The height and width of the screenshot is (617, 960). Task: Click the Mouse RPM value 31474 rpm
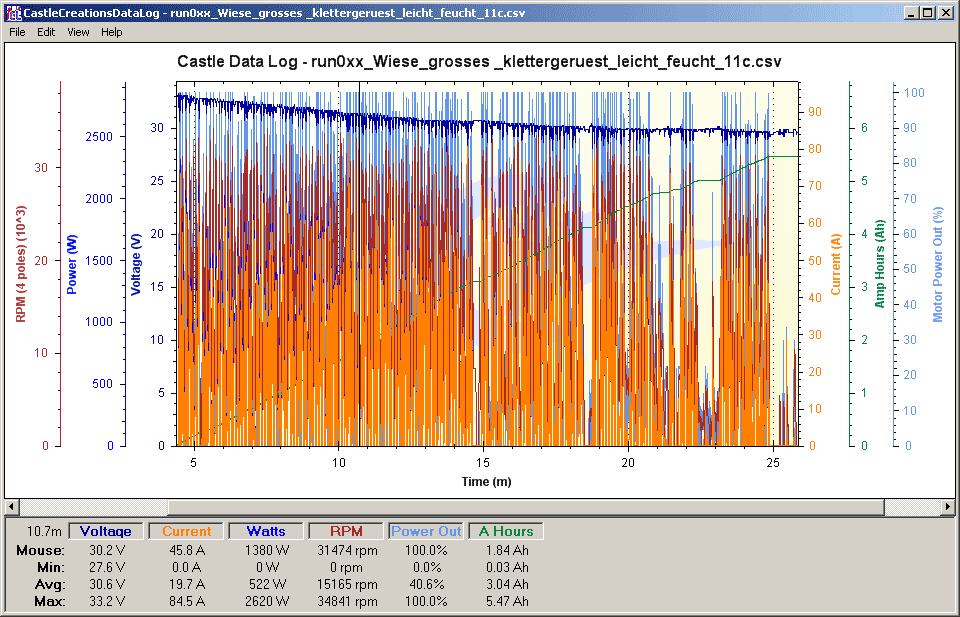click(347, 550)
